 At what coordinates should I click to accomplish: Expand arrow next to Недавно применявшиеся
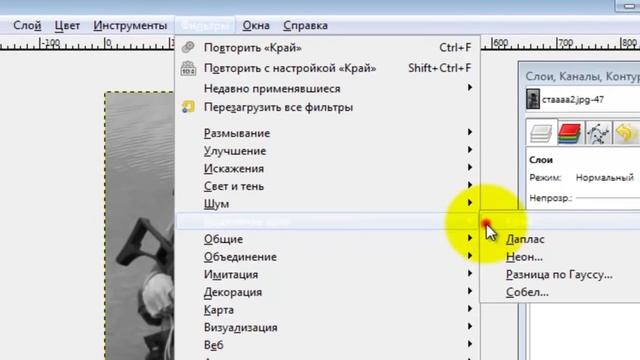coord(470,87)
